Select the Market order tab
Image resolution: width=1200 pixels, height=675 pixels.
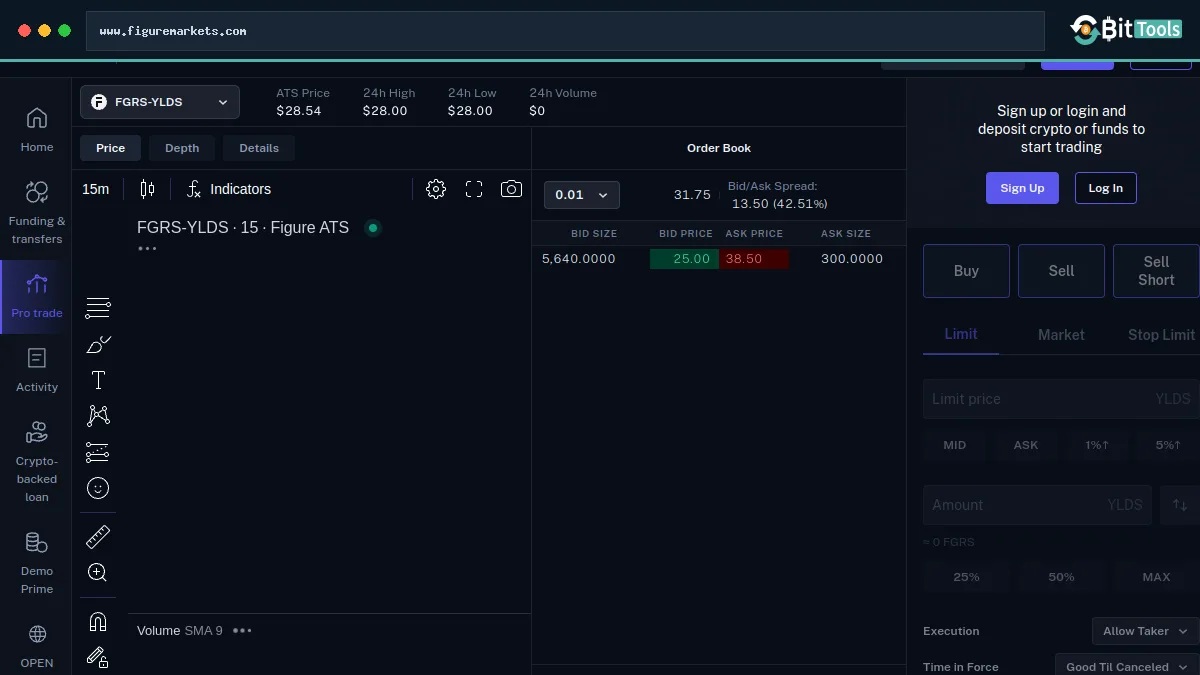(x=1061, y=335)
